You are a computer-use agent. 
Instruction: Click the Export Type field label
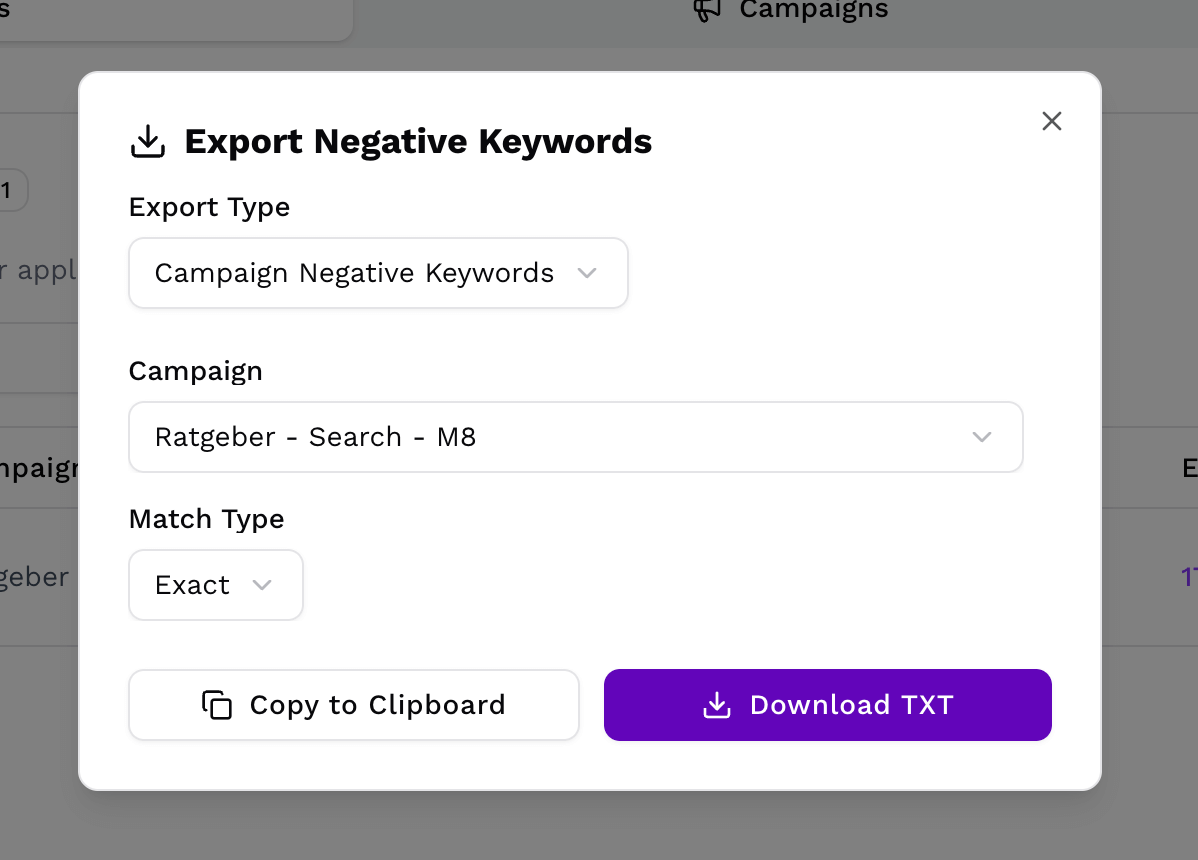[x=209, y=207]
